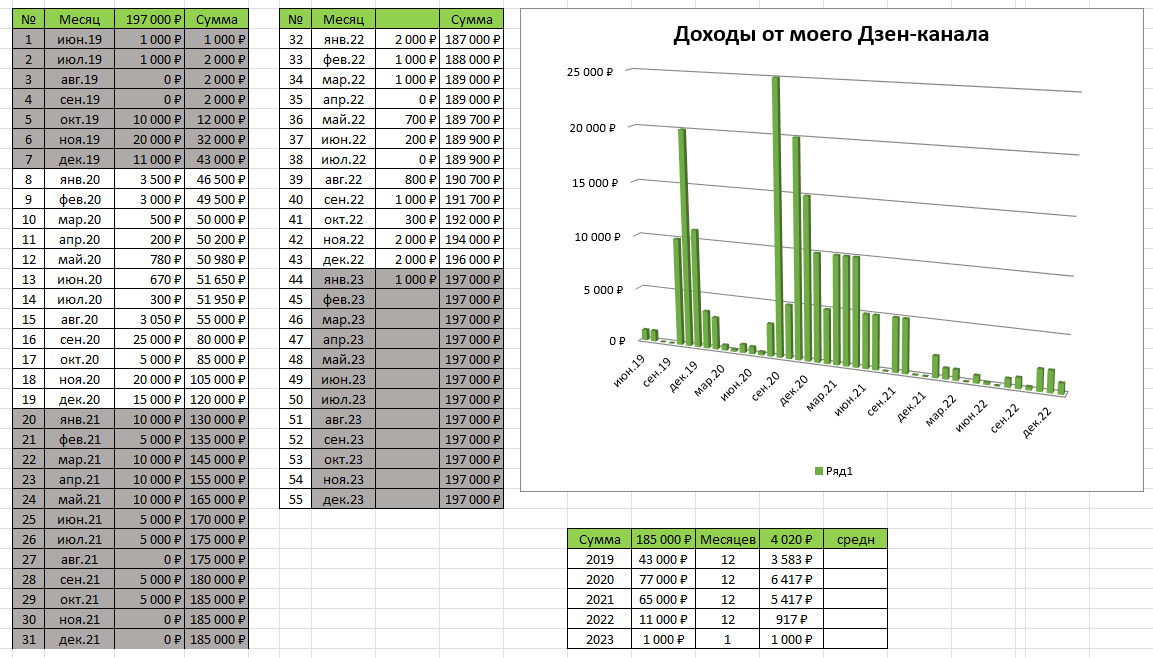Select the 'Сумма' header in left table
Image resolution: width=1153 pixels, height=658 pixels.
point(217,19)
